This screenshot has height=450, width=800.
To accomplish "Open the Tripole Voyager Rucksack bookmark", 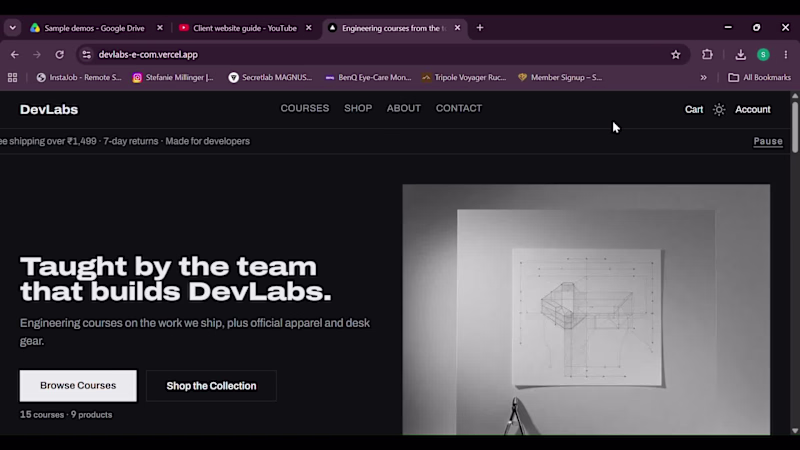I will point(464,78).
